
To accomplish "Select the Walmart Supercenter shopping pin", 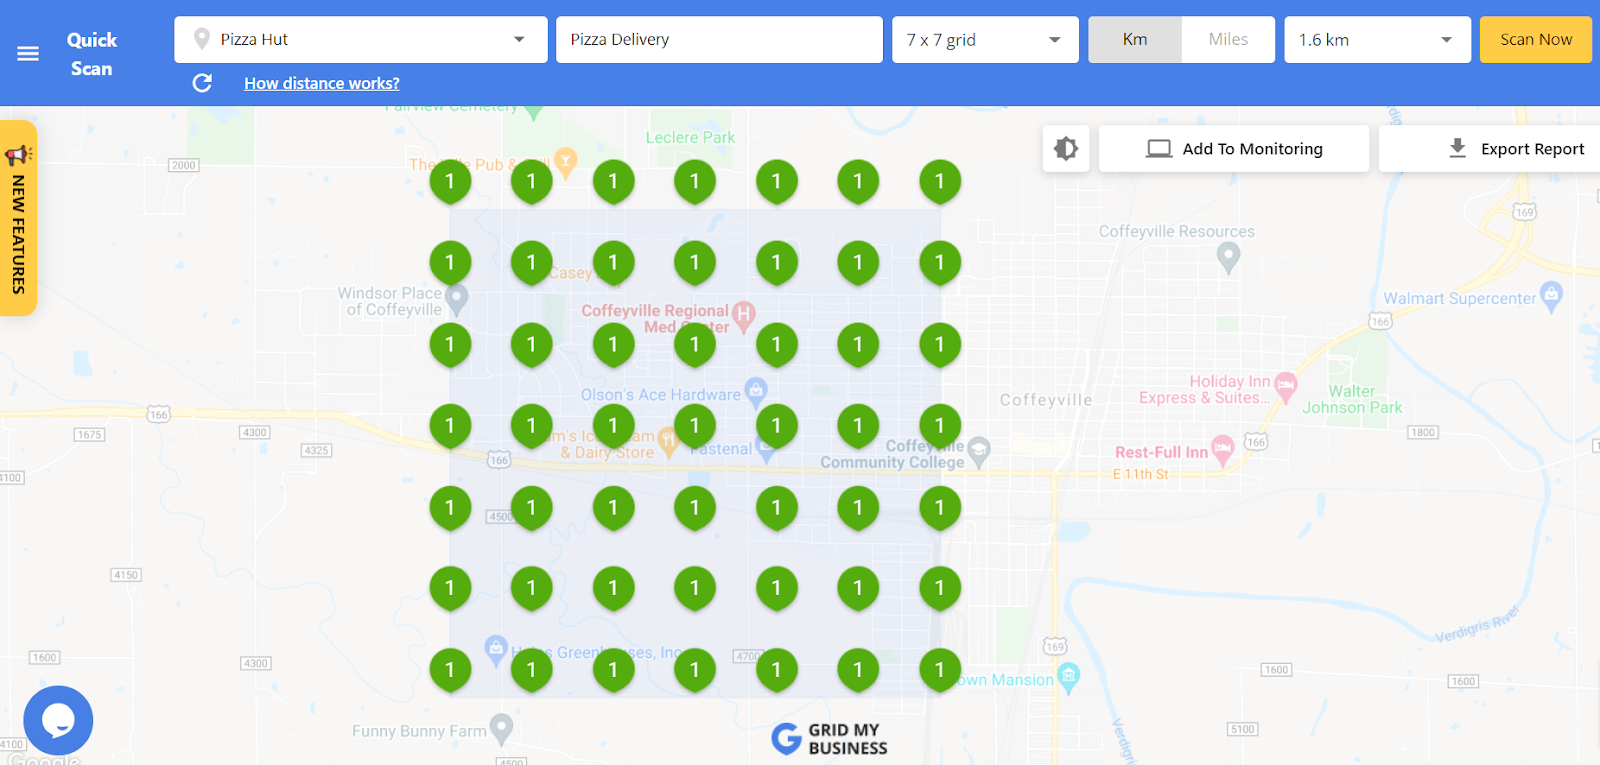I will (1551, 296).
